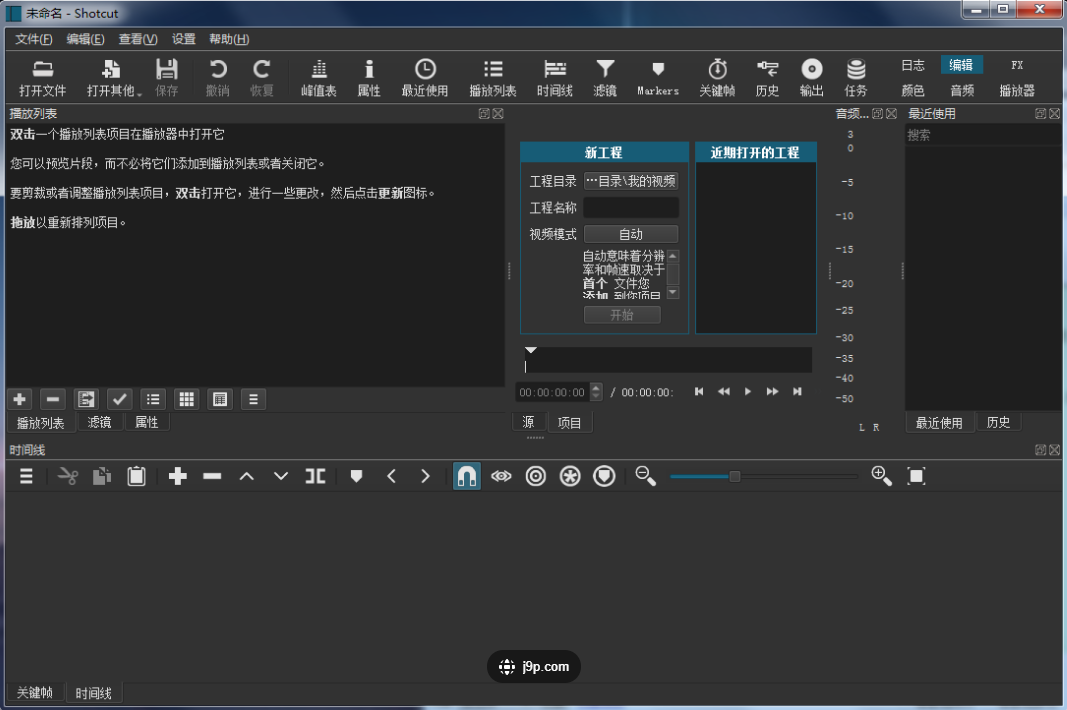This screenshot has width=1067, height=710.
Task: Click the timeline zoom slider
Action: pos(764,477)
